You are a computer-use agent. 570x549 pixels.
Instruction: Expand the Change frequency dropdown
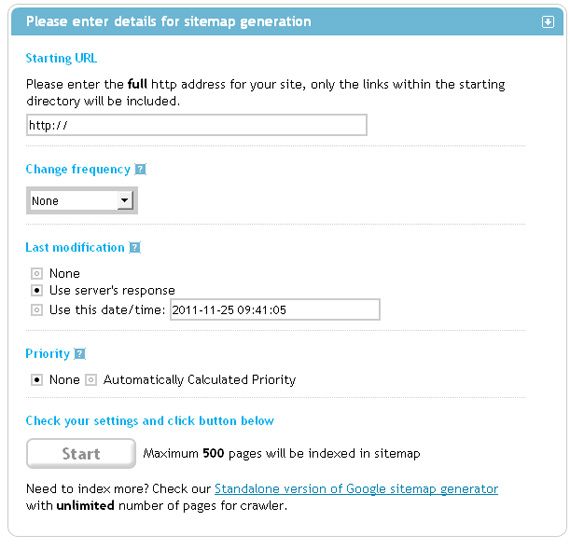pos(82,201)
